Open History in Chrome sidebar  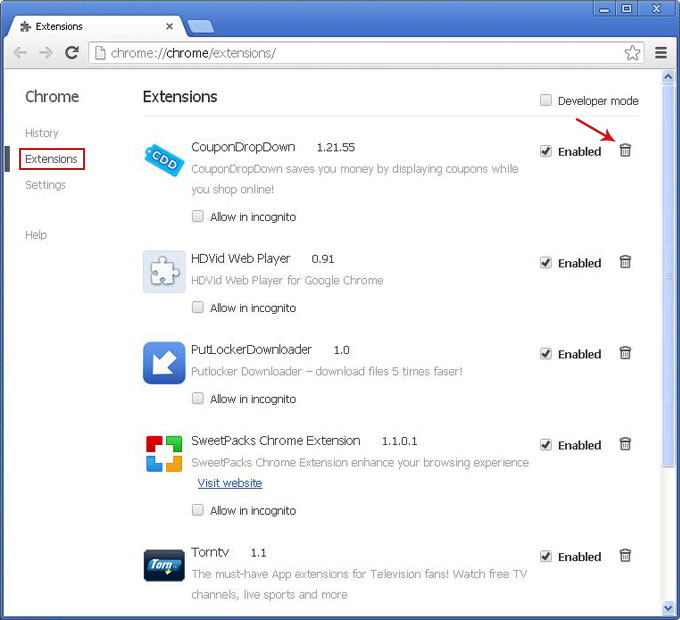42,133
